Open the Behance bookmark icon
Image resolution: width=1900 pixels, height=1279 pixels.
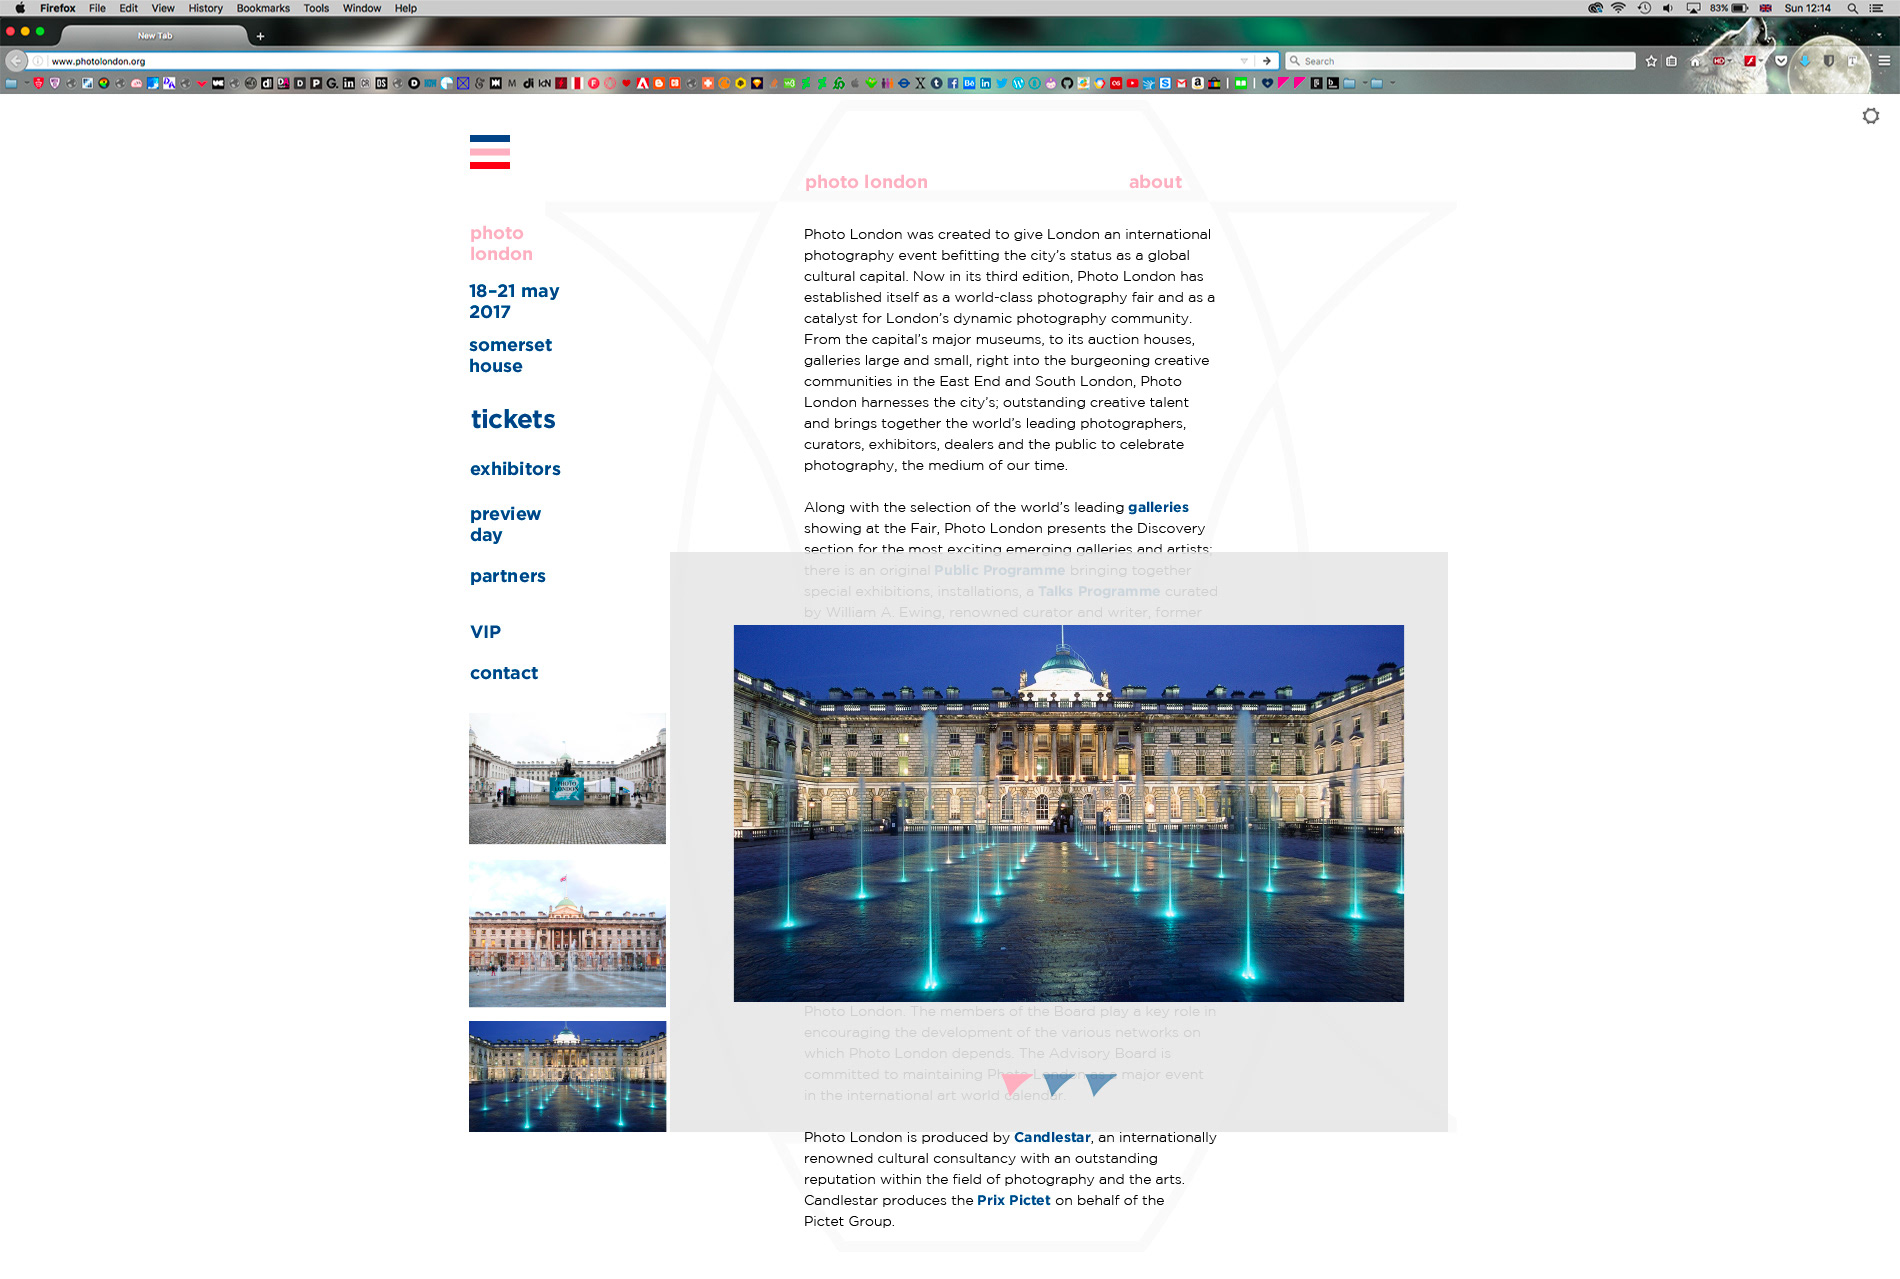point(969,83)
